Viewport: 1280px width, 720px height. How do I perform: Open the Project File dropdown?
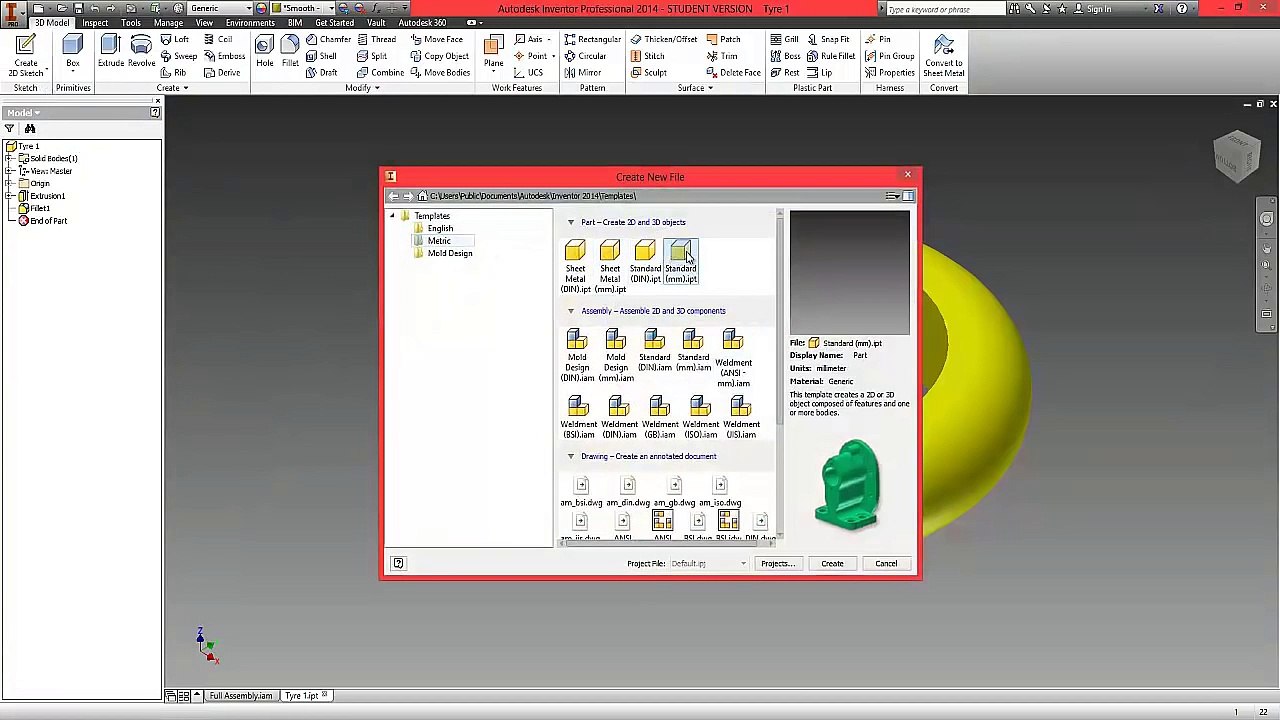(709, 564)
